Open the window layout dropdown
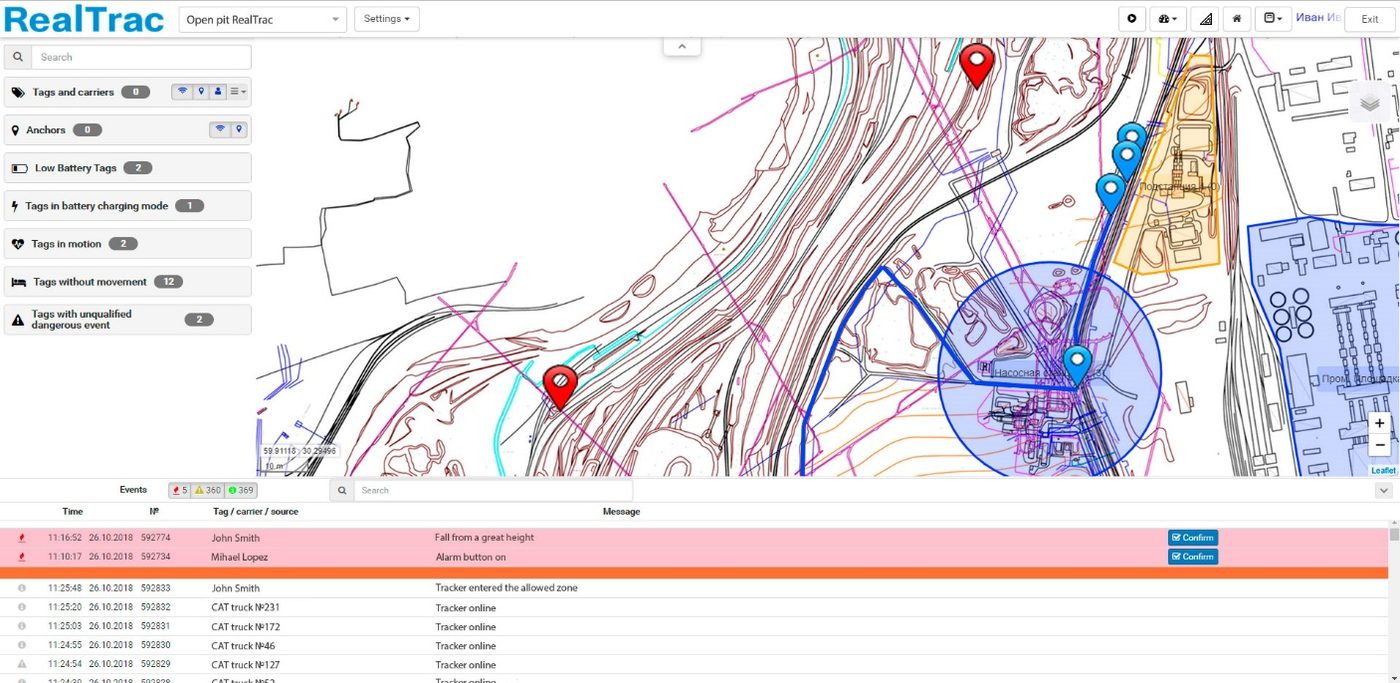The height and width of the screenshot is (683, 1400). pos(1273,19)
